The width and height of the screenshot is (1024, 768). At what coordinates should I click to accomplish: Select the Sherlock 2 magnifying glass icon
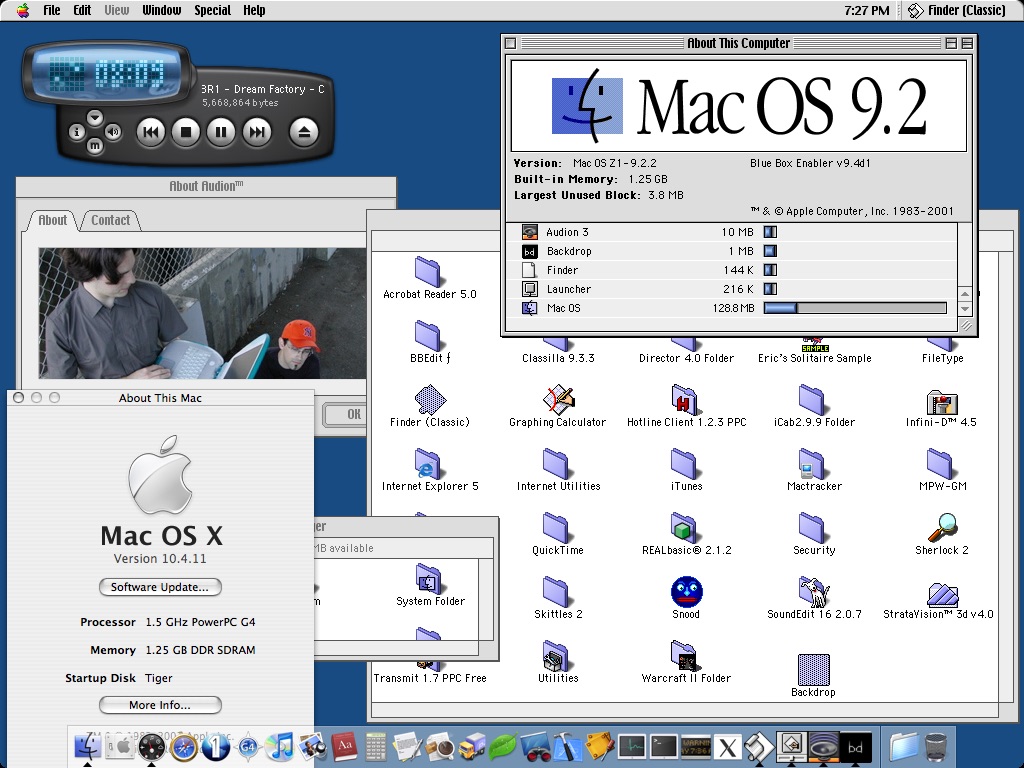coord(942,528)
